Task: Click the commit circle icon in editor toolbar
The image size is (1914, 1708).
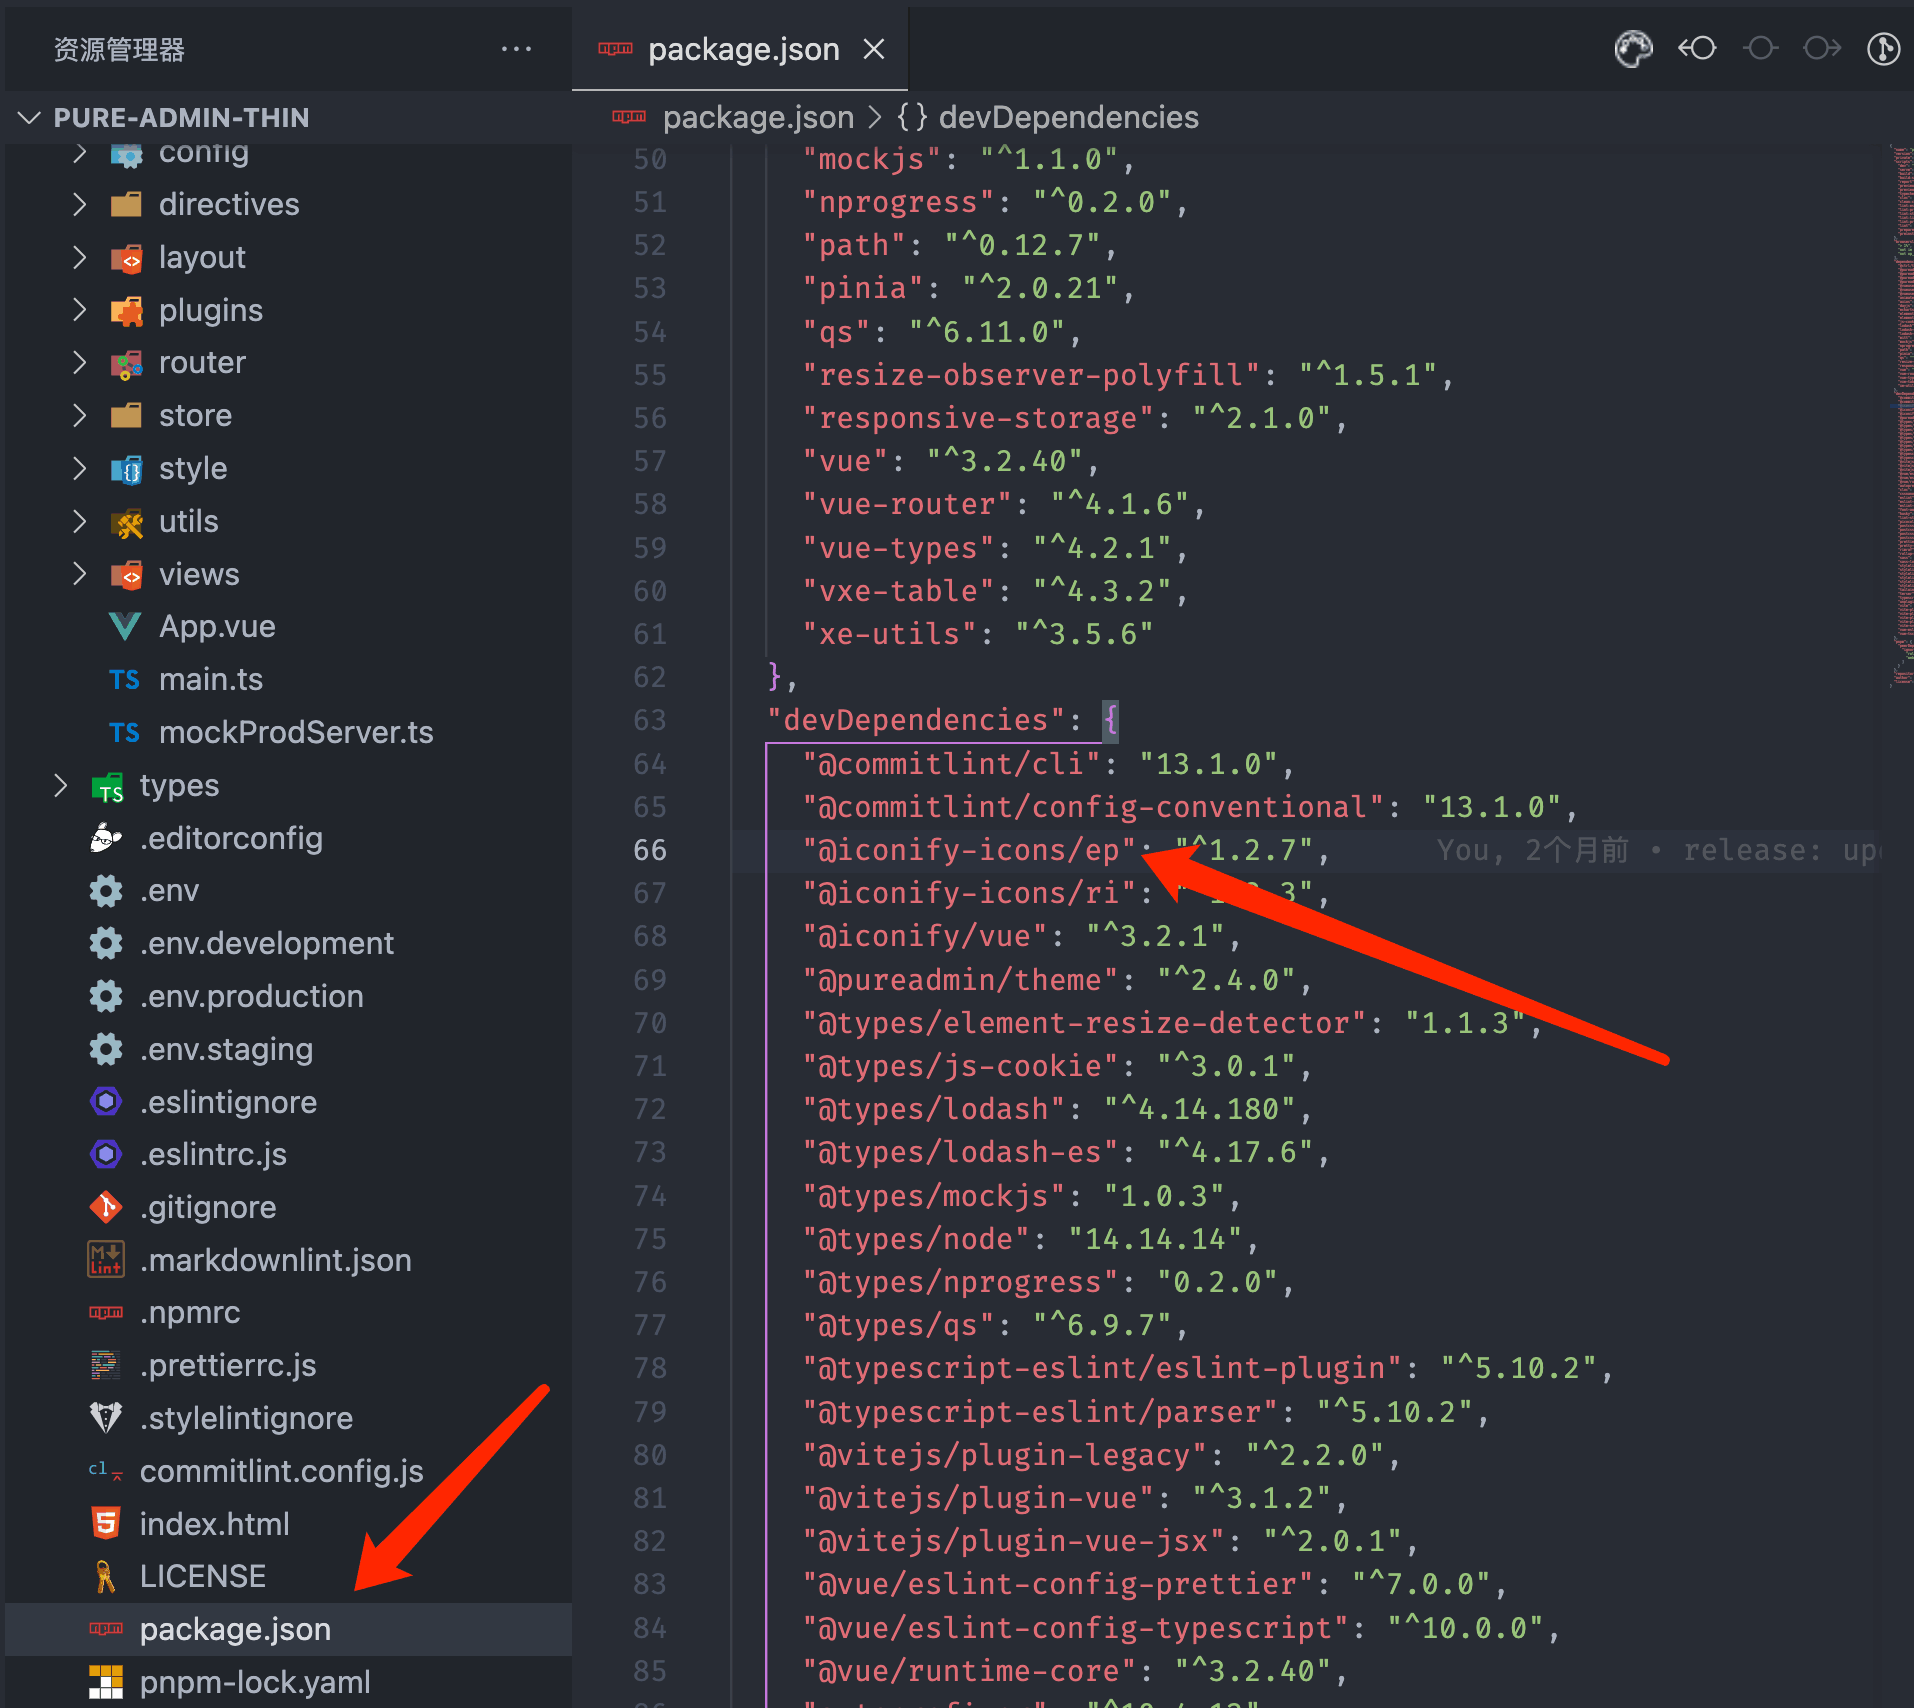Action: [x=1760, y=48]
